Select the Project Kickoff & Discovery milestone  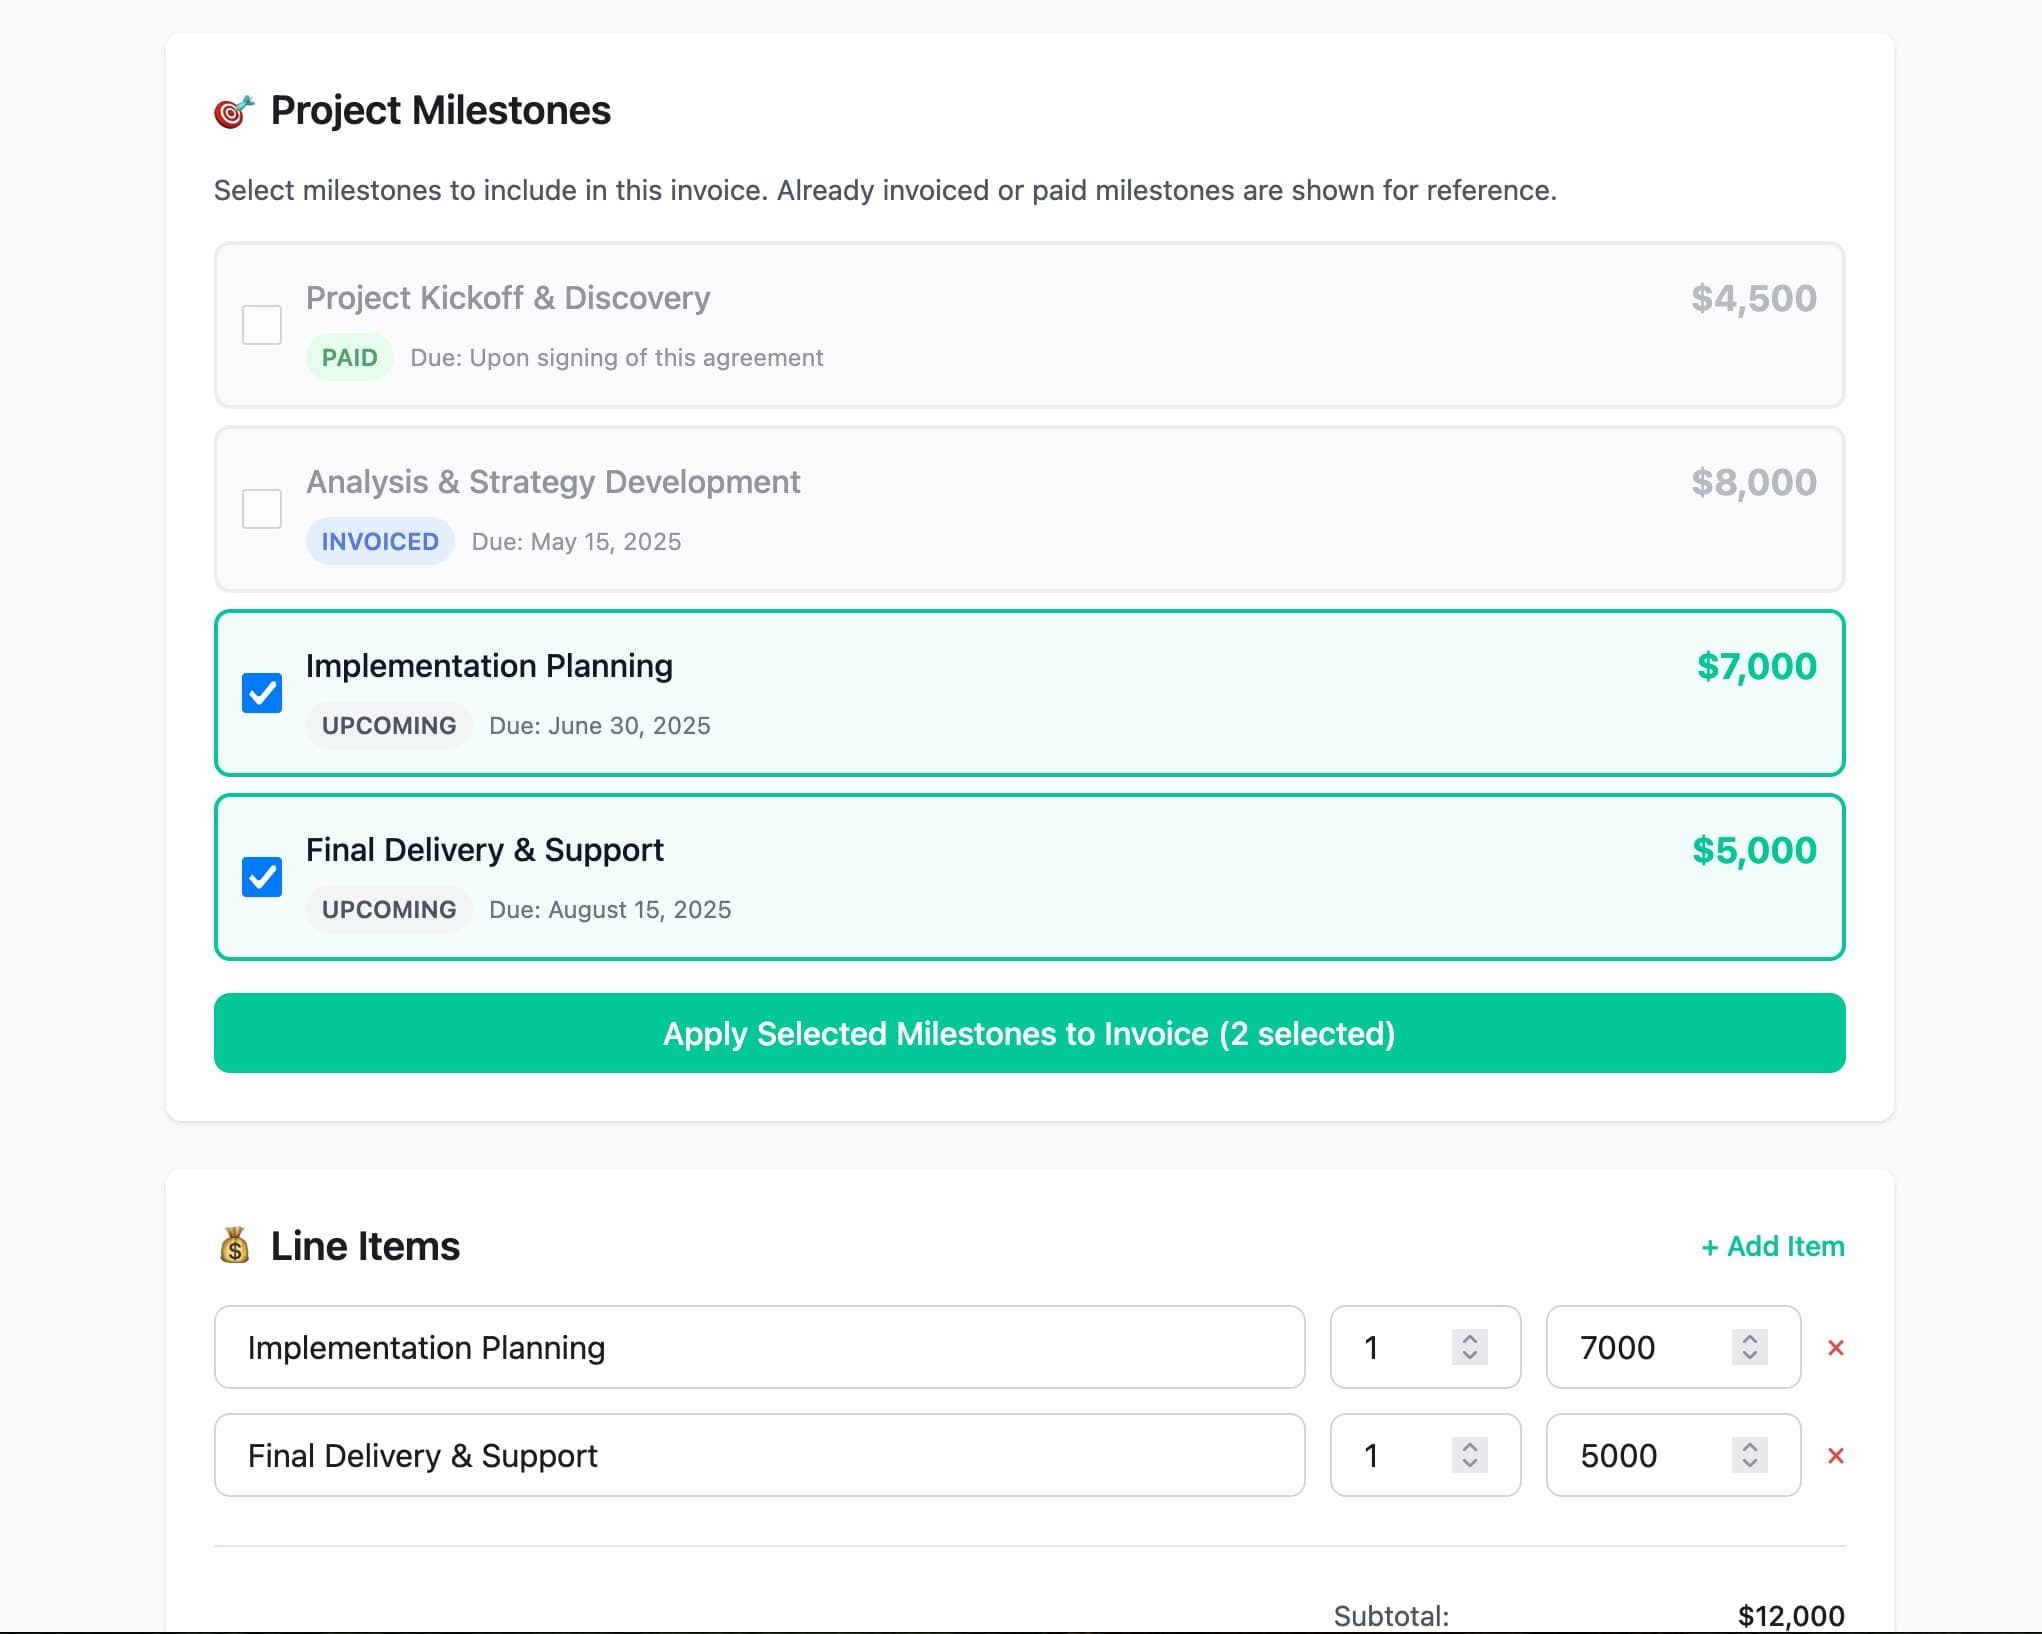(262, 324)
